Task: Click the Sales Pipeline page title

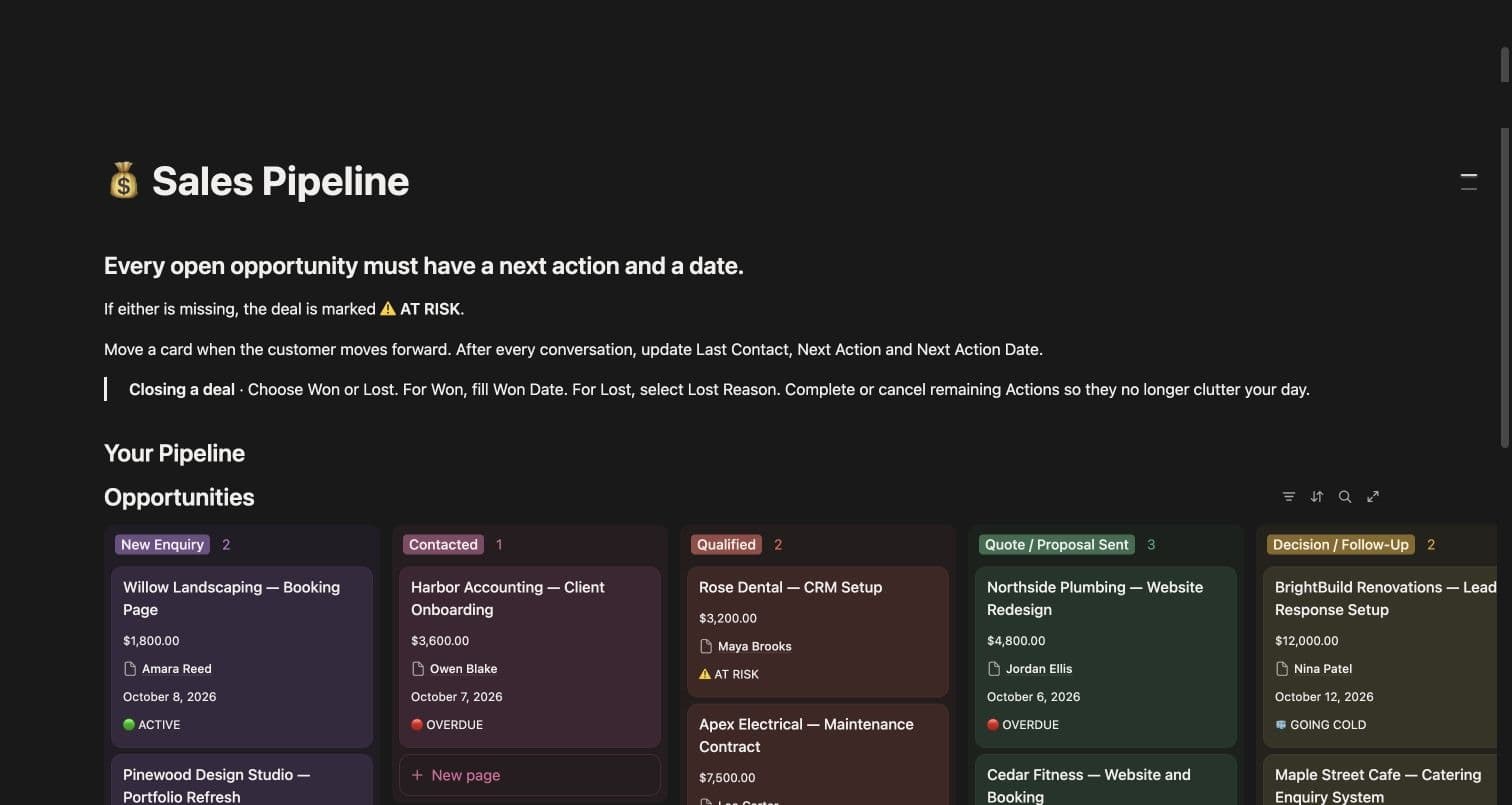Action: (x=280, y=181)
